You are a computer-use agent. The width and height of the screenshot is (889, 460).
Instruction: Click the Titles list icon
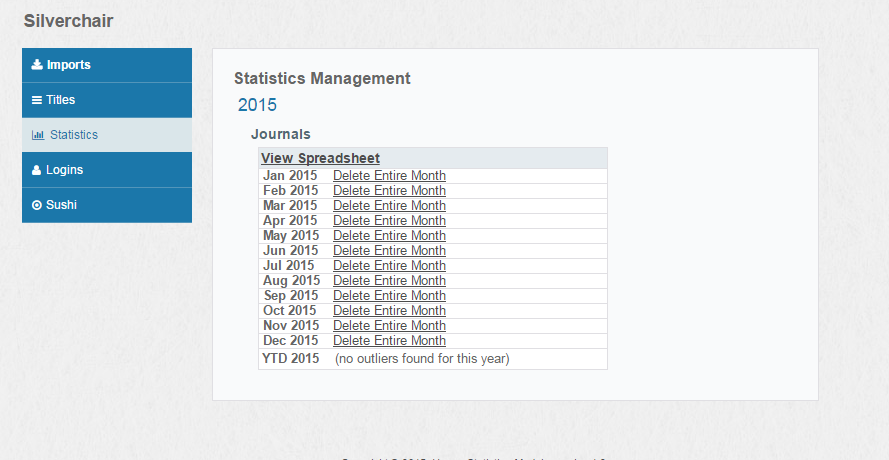coord(37,100)
